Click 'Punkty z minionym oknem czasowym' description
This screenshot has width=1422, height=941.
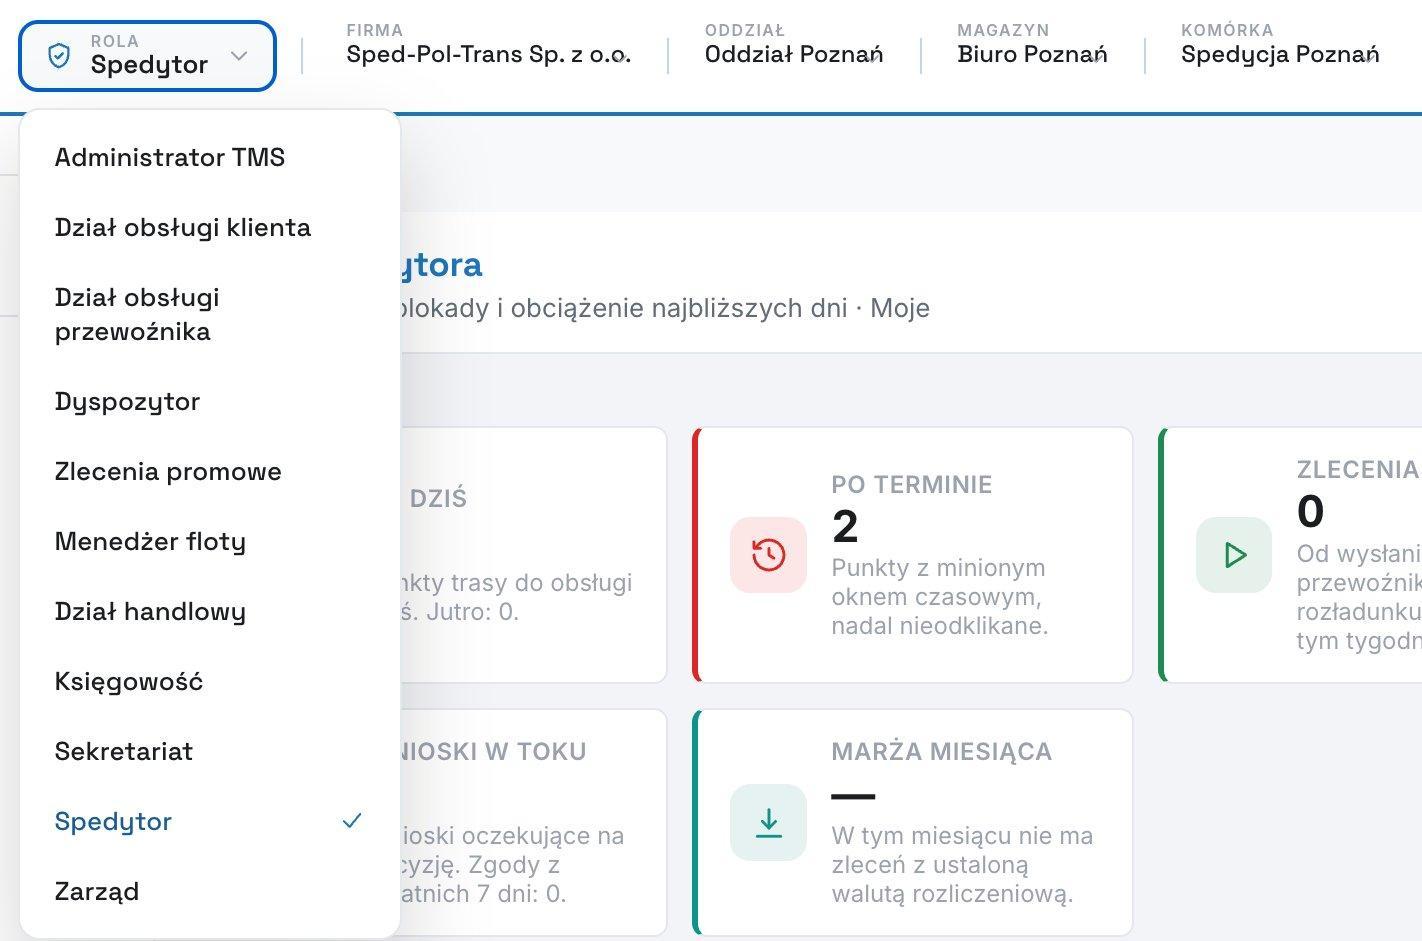[x=940, y=597]
